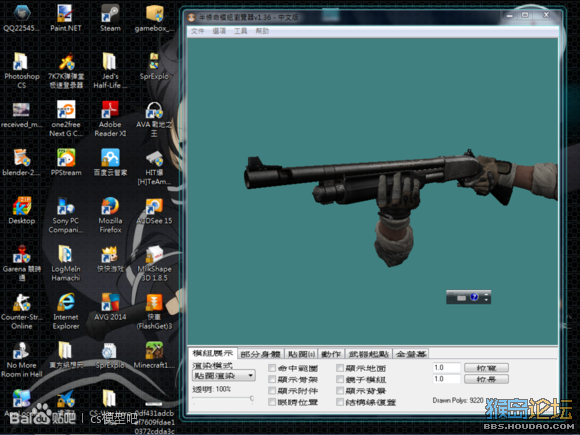580x435 pixels.
Task: Enable the 鏡子模組 mirror-model checkbox
Action: click(340, 379)
